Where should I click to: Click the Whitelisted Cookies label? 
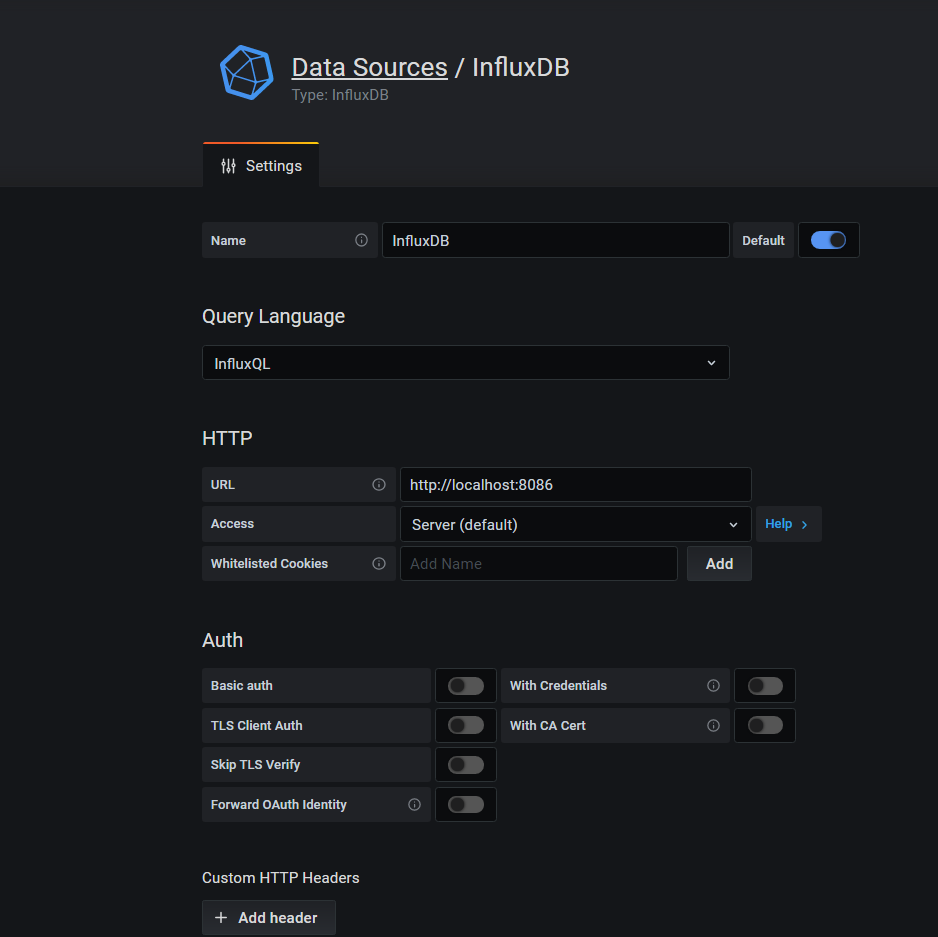coord(269,564)
